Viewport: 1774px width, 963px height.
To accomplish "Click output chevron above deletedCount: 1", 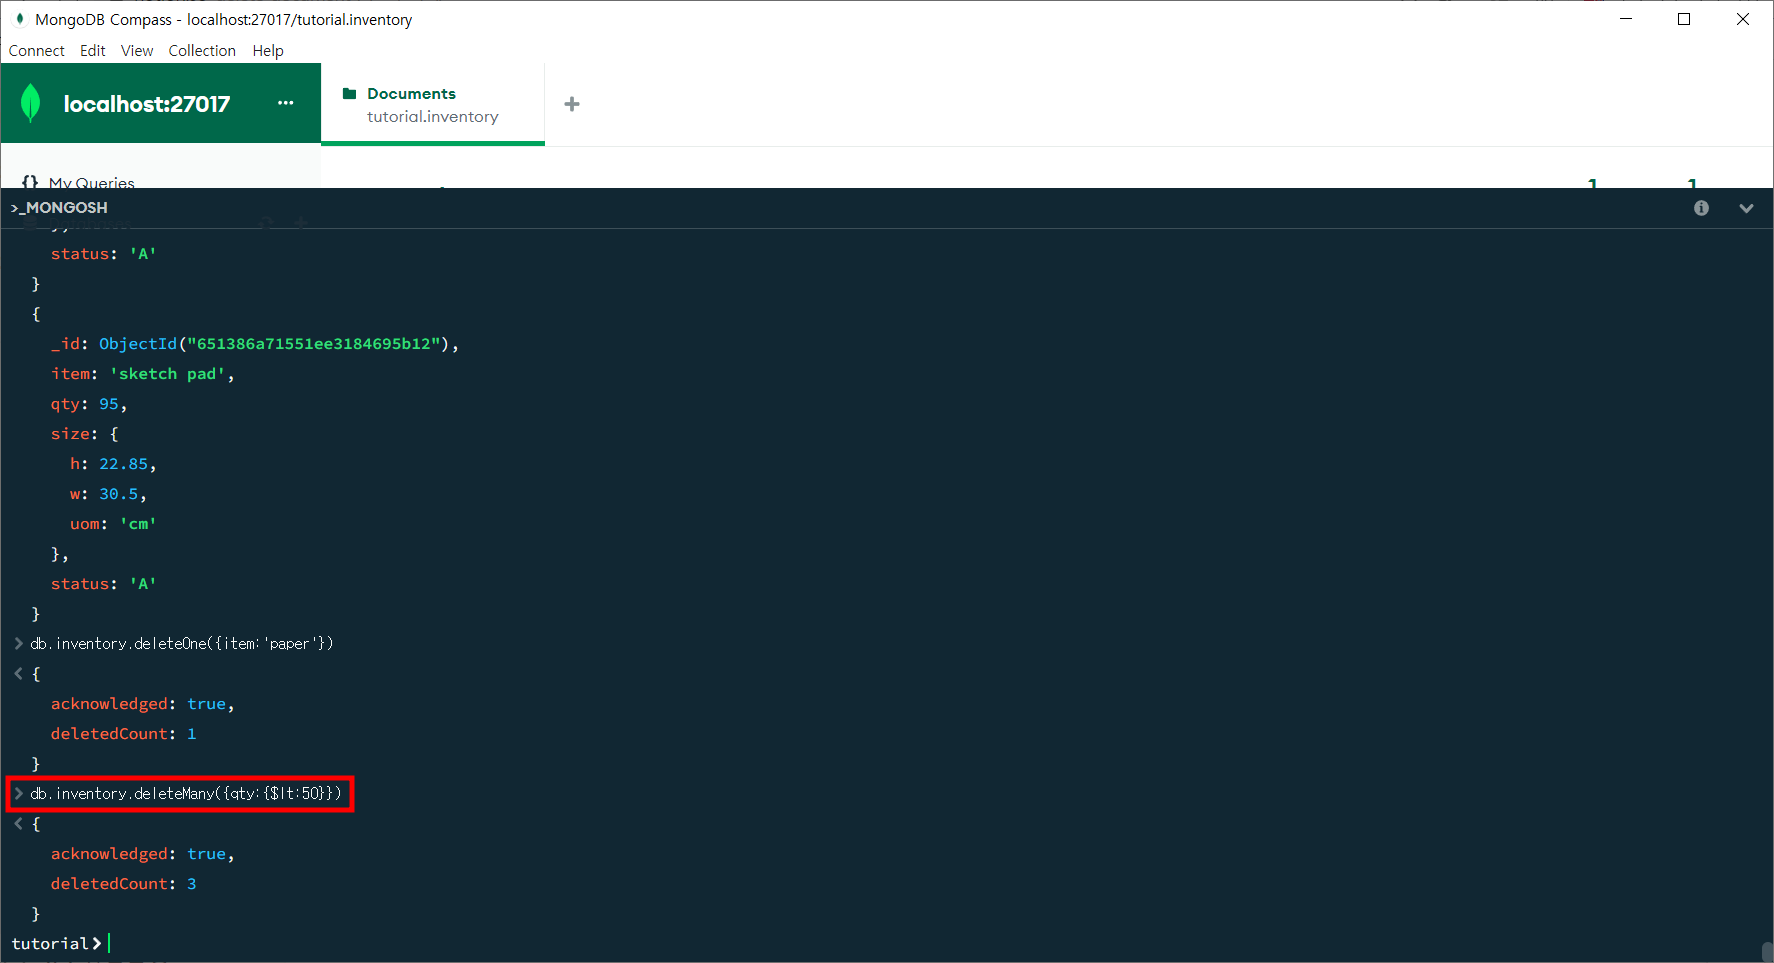I will pos(18,673).
